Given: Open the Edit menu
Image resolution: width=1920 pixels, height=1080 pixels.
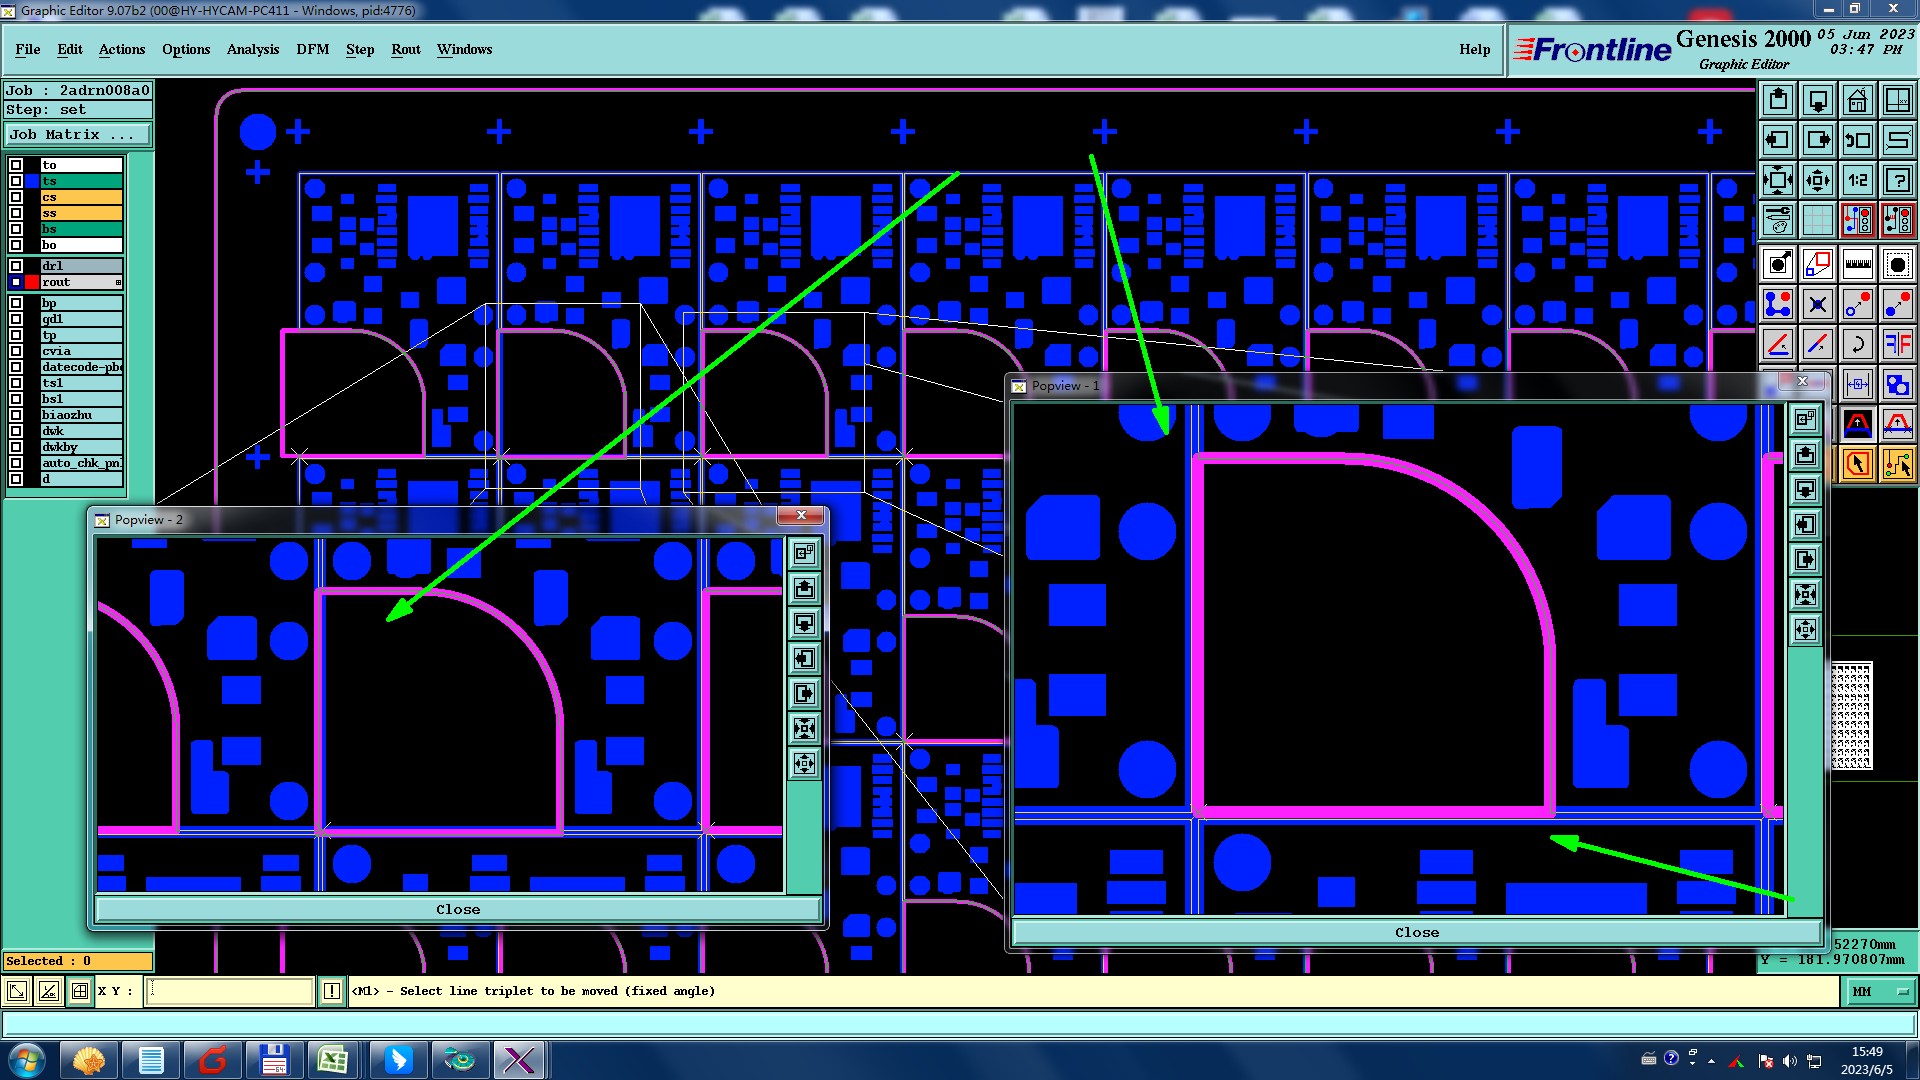Looking at the screenshot, I should (70, 49).
